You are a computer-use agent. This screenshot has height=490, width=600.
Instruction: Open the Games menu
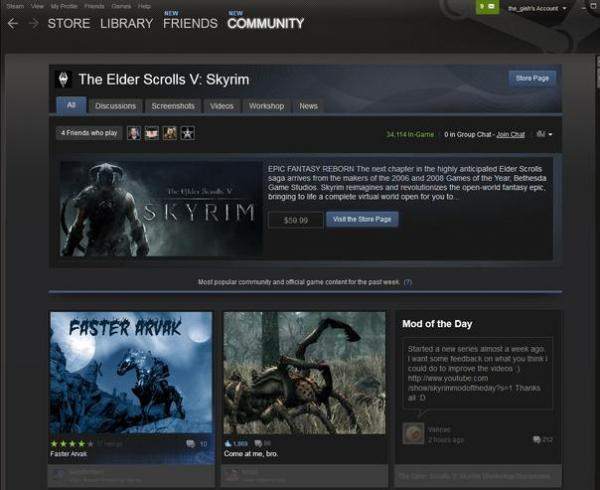click(x=120, y=6)
